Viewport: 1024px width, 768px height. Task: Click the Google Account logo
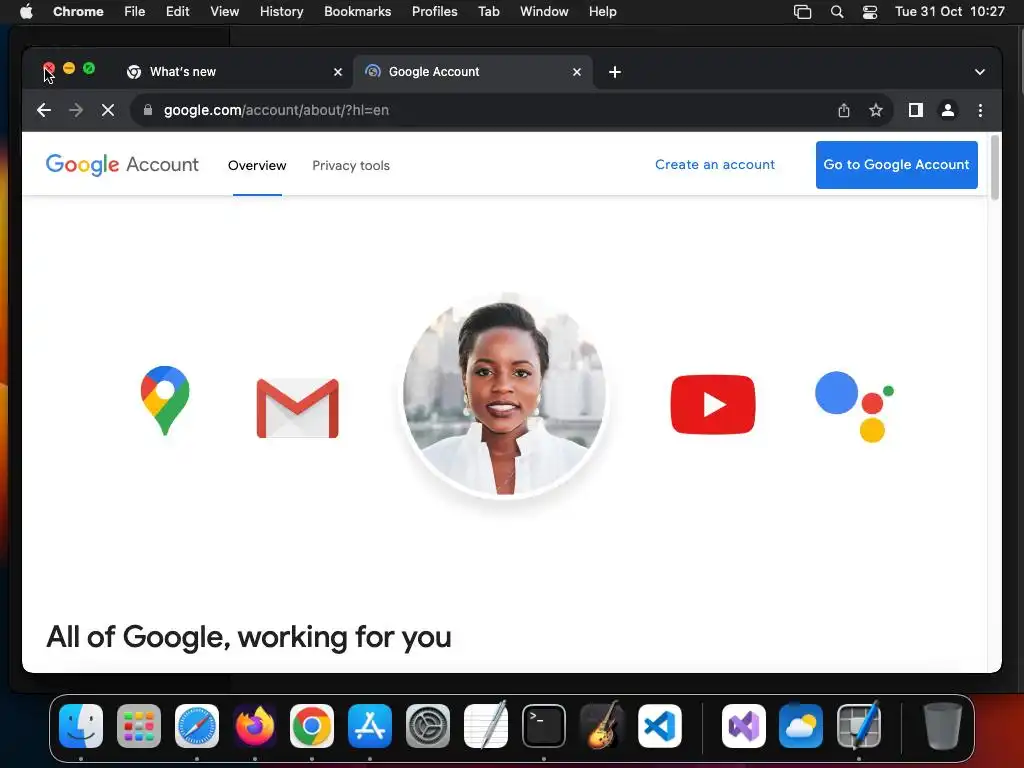click(x=122, y=165)
